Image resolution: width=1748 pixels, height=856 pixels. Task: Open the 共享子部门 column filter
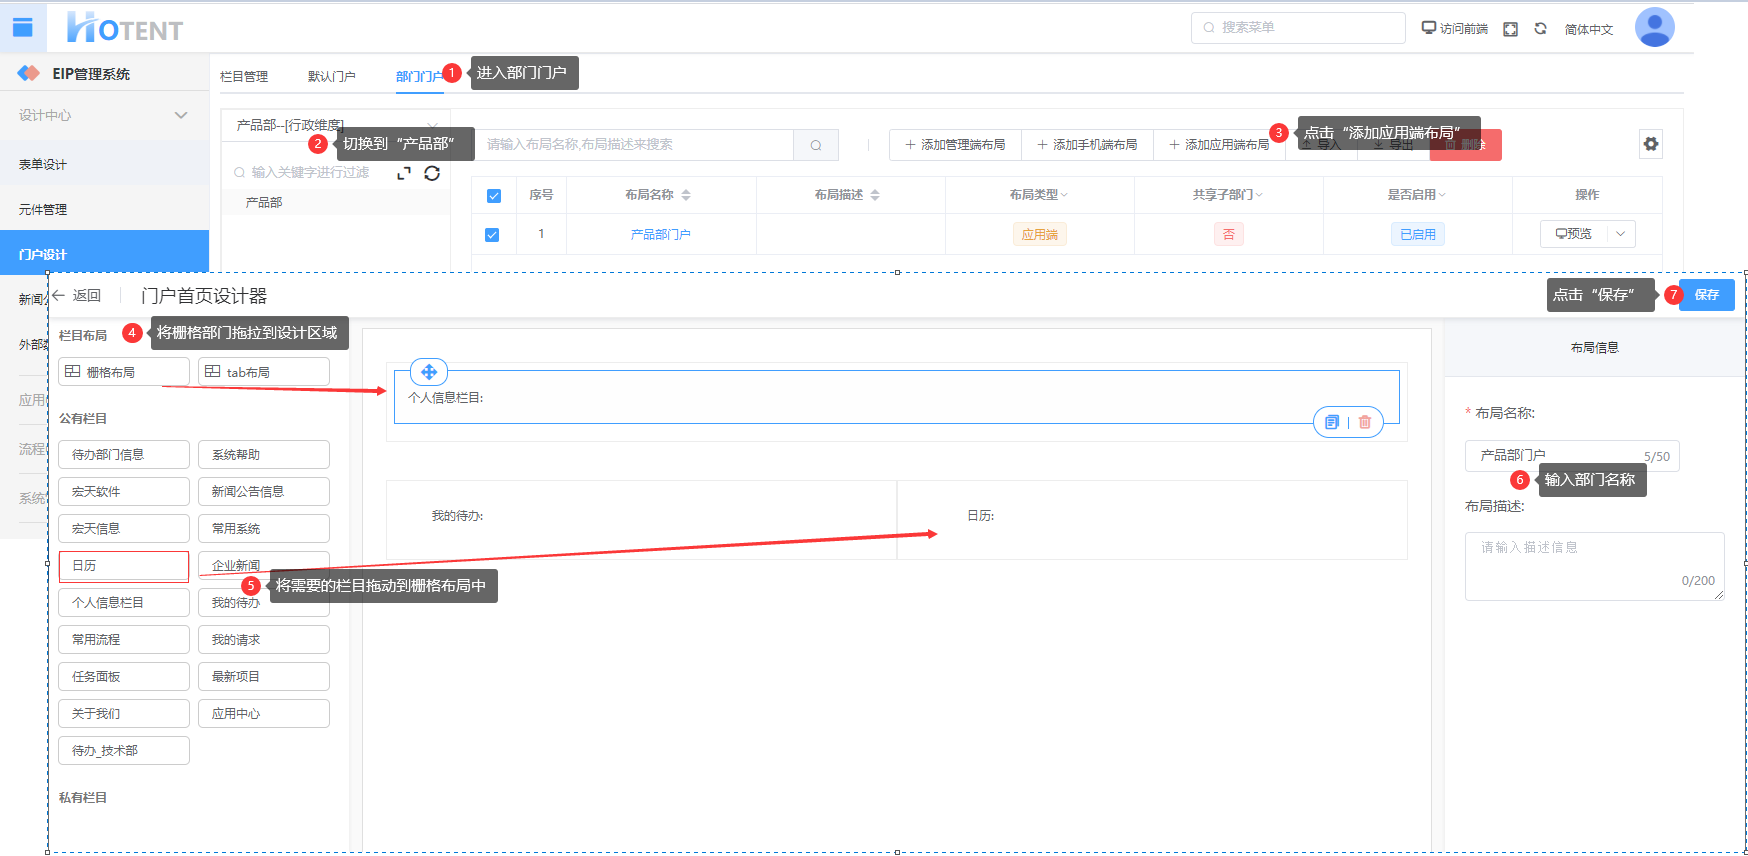tap(1259, 195)
